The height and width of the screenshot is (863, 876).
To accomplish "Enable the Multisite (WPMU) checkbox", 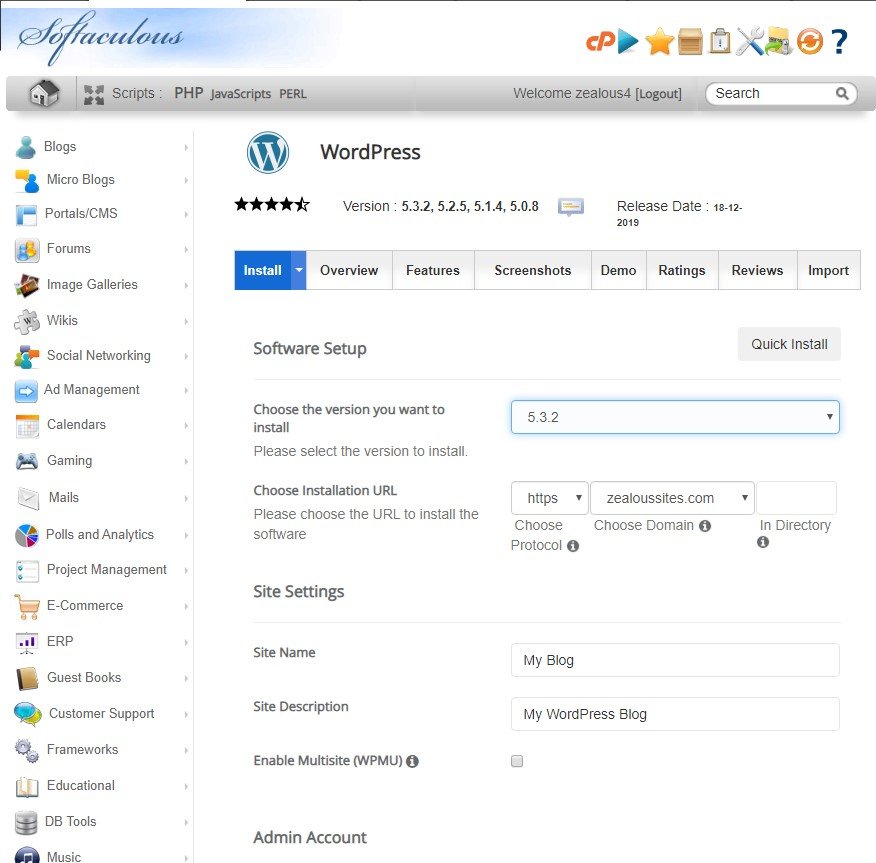I will (x=517, y=761).
